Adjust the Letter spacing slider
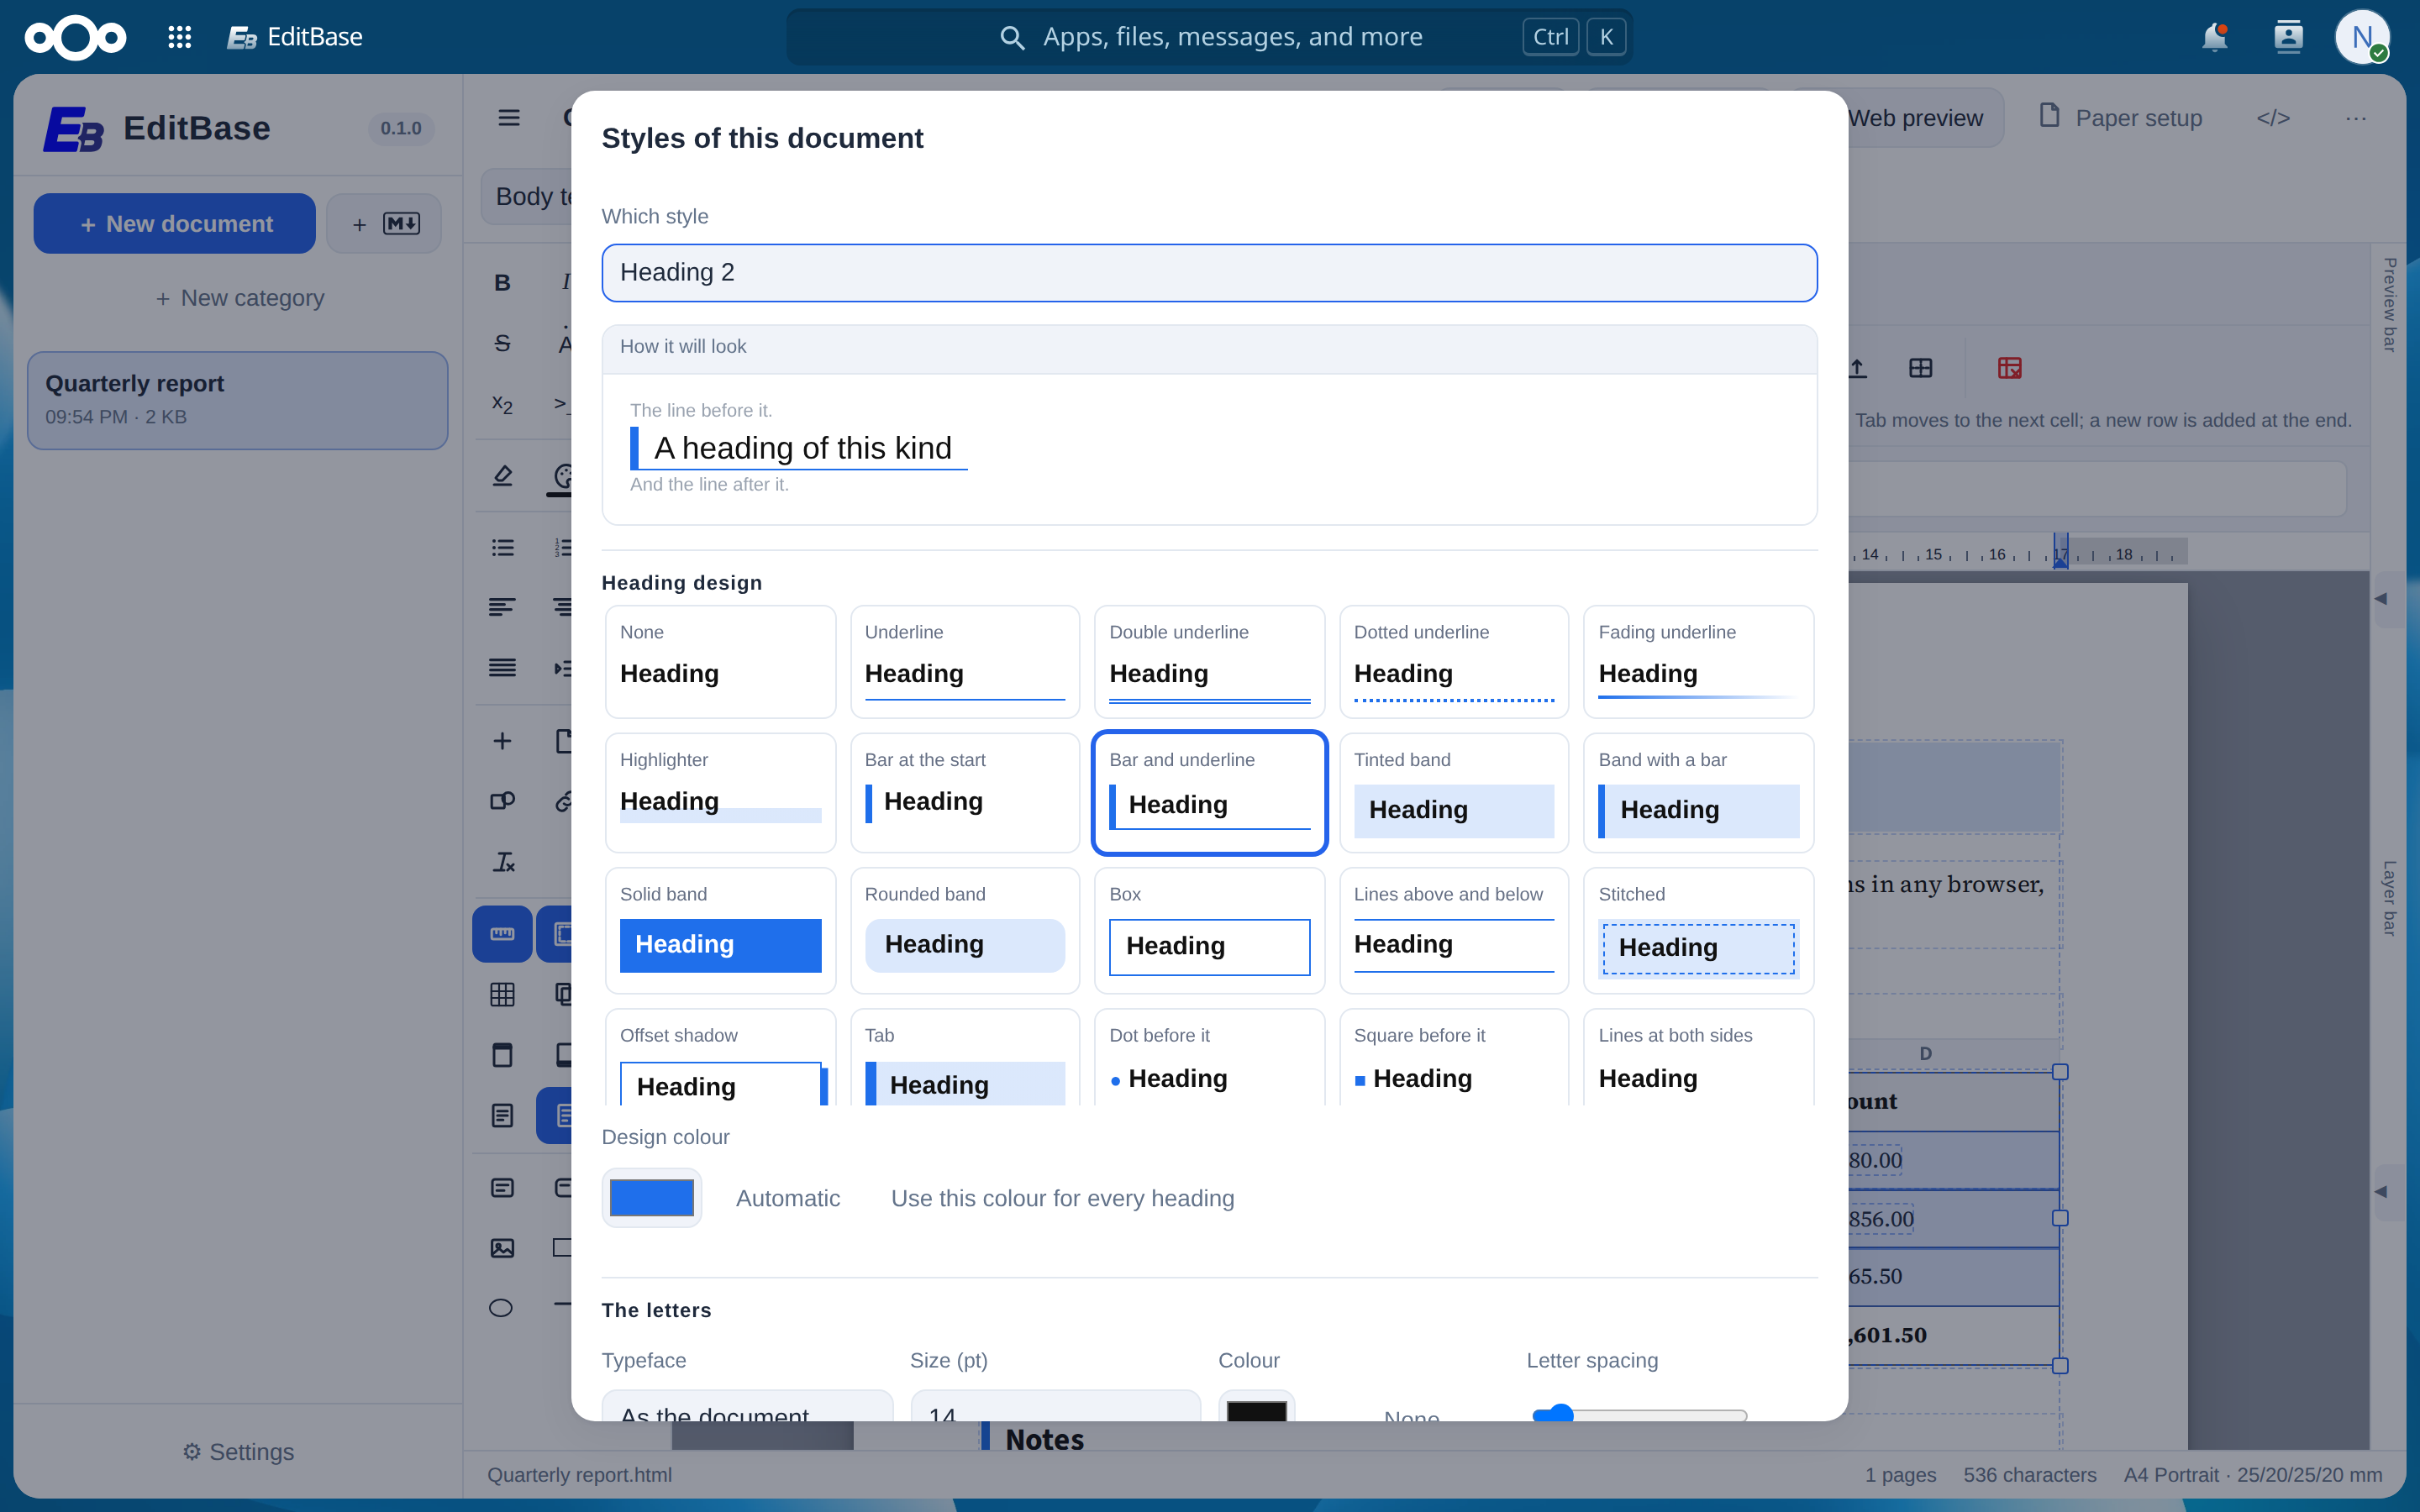Screen dimensions: 2420x1512 pos(1640,1414)
